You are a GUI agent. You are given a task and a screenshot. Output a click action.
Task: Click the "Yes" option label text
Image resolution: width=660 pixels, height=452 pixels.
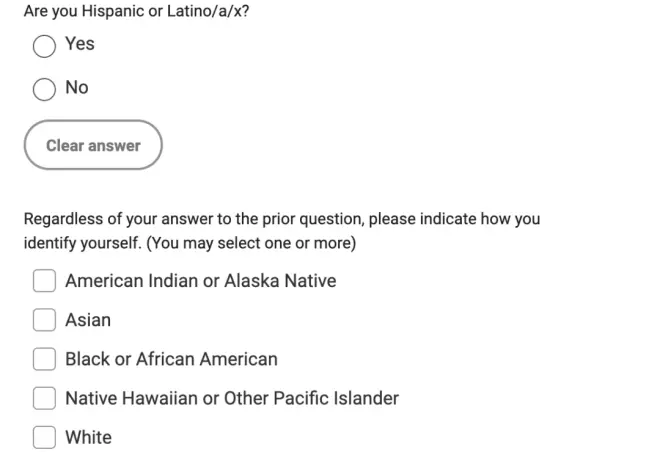(80, 44)
